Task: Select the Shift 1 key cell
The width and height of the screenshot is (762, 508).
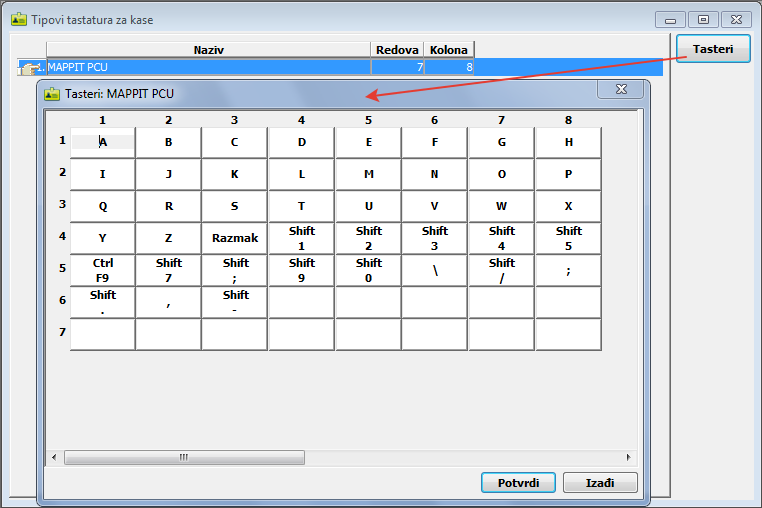Action: click(x=301, y=238)
